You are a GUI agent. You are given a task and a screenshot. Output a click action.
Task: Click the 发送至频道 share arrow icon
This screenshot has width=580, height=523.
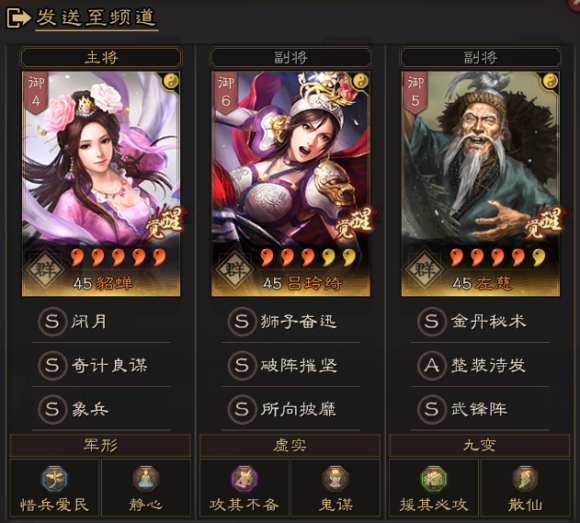click(x=18, y=17)
